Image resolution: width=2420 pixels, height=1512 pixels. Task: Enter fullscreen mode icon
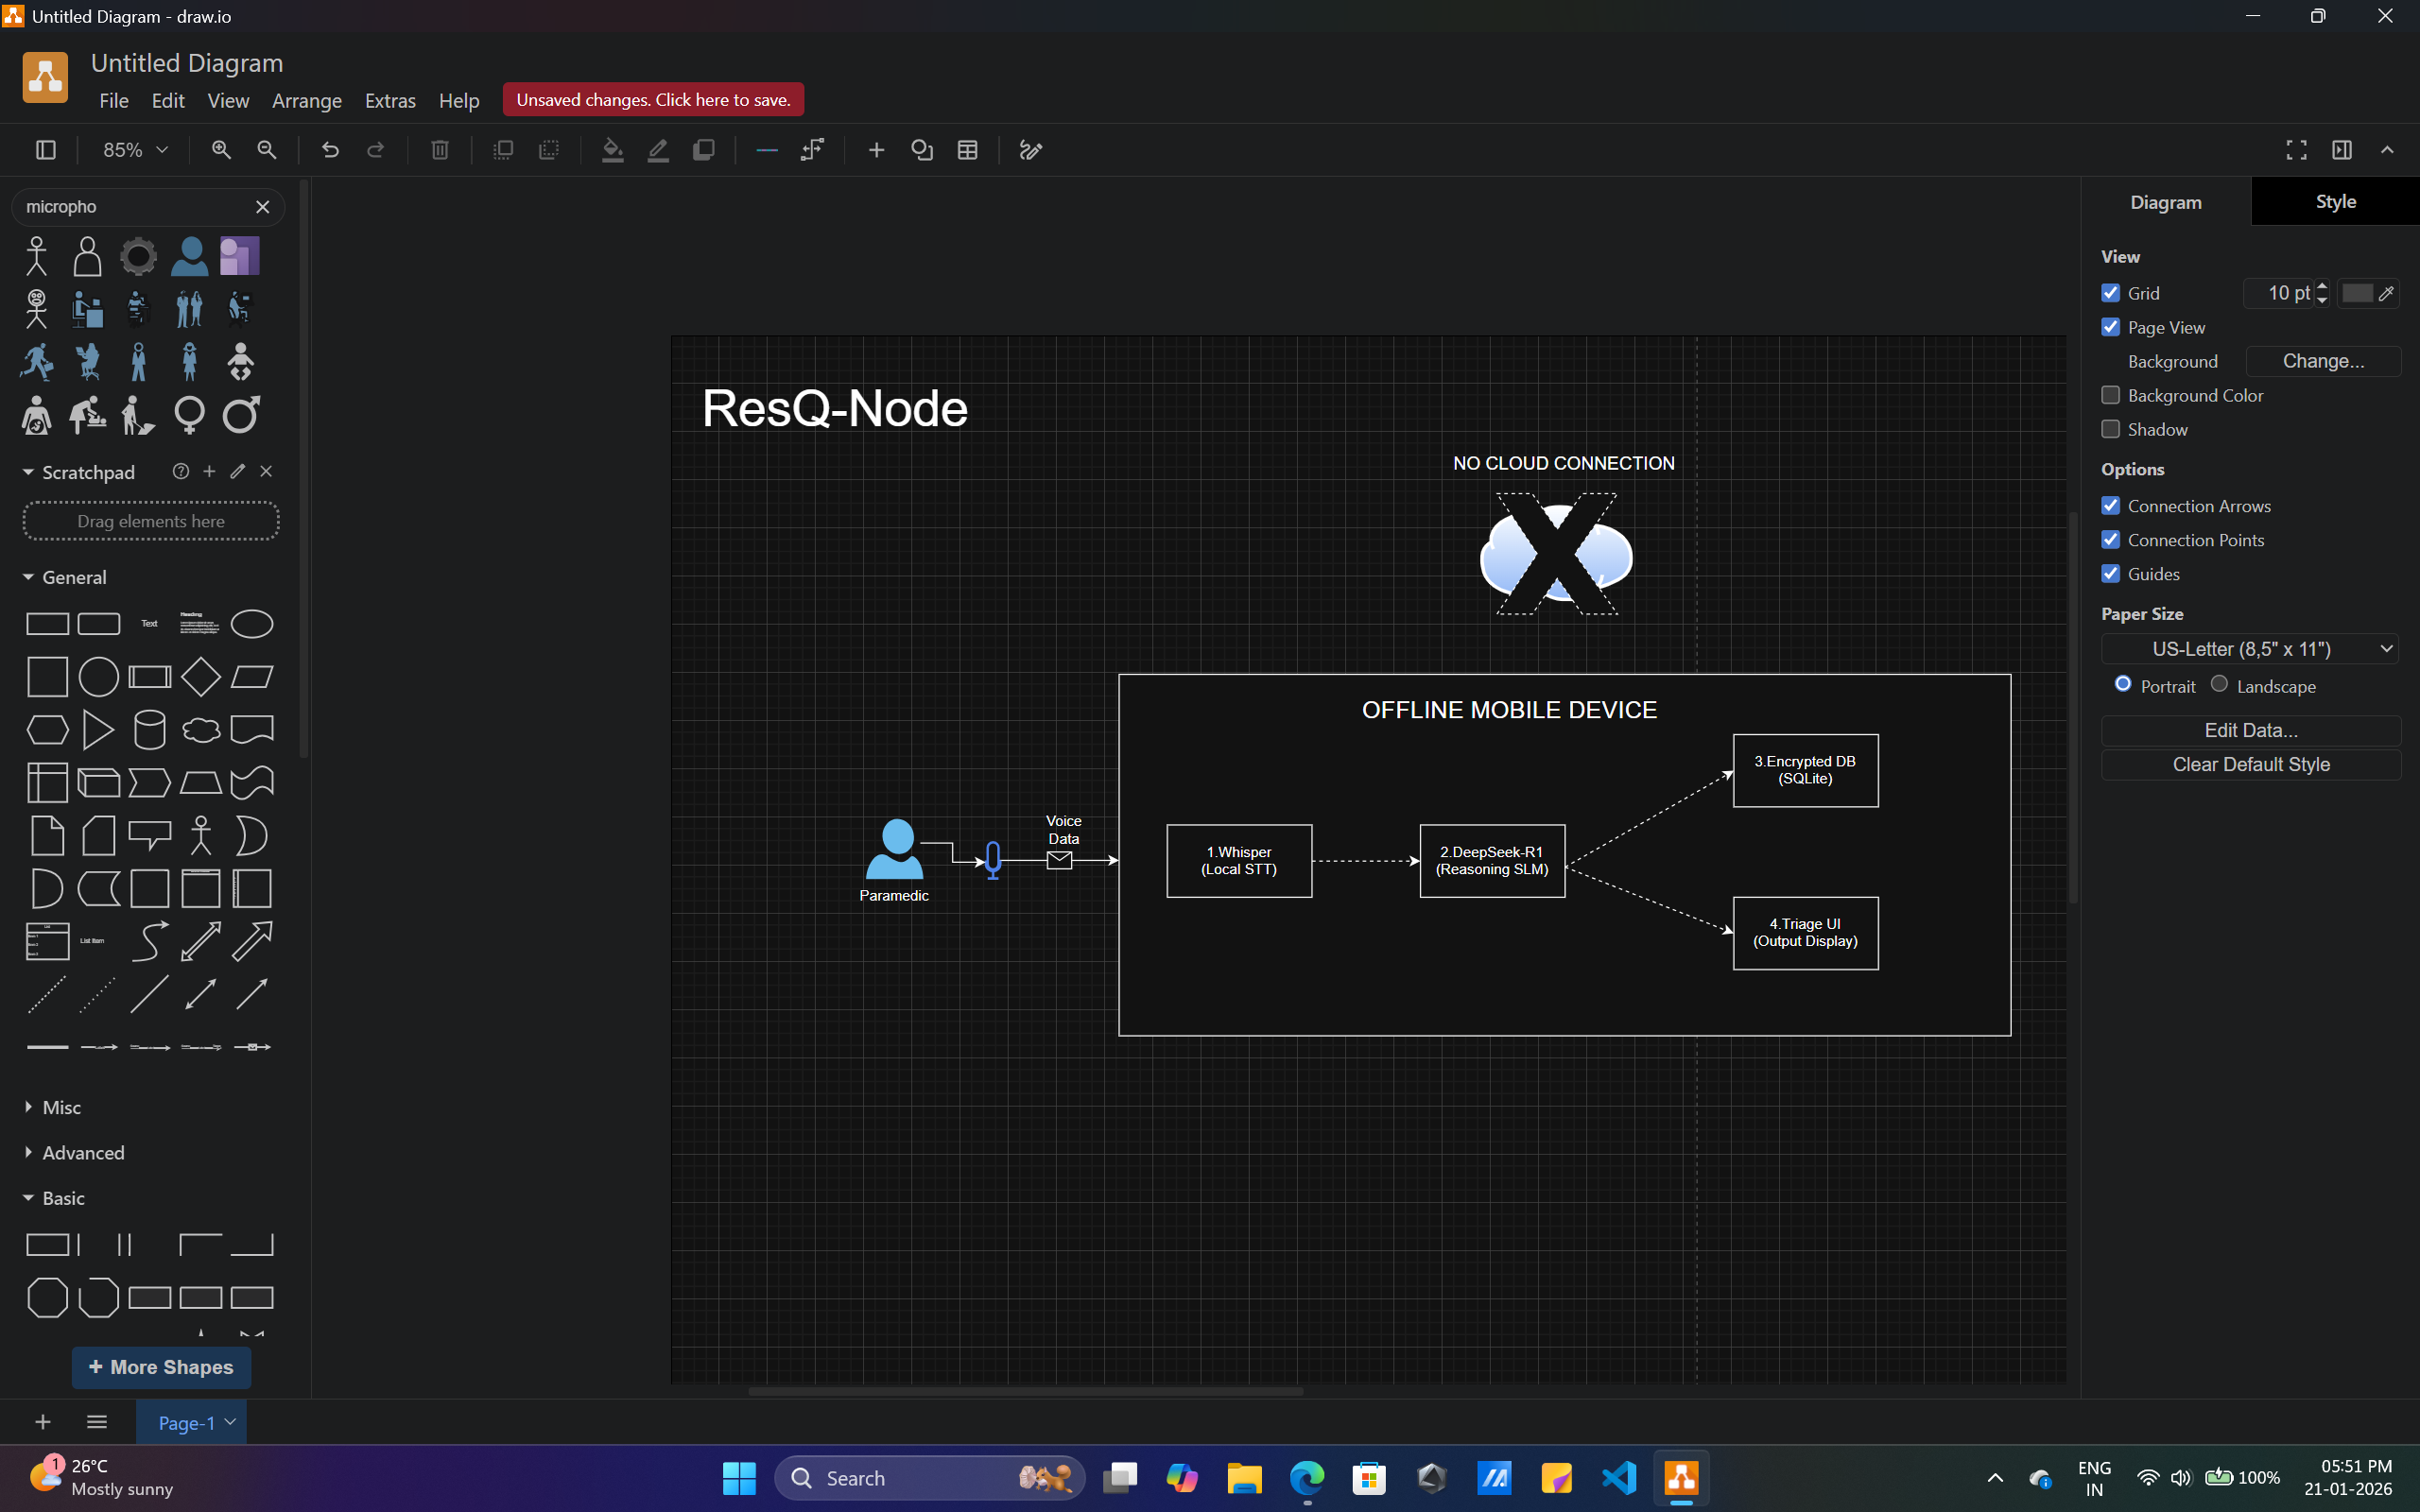pos(2296,150)
